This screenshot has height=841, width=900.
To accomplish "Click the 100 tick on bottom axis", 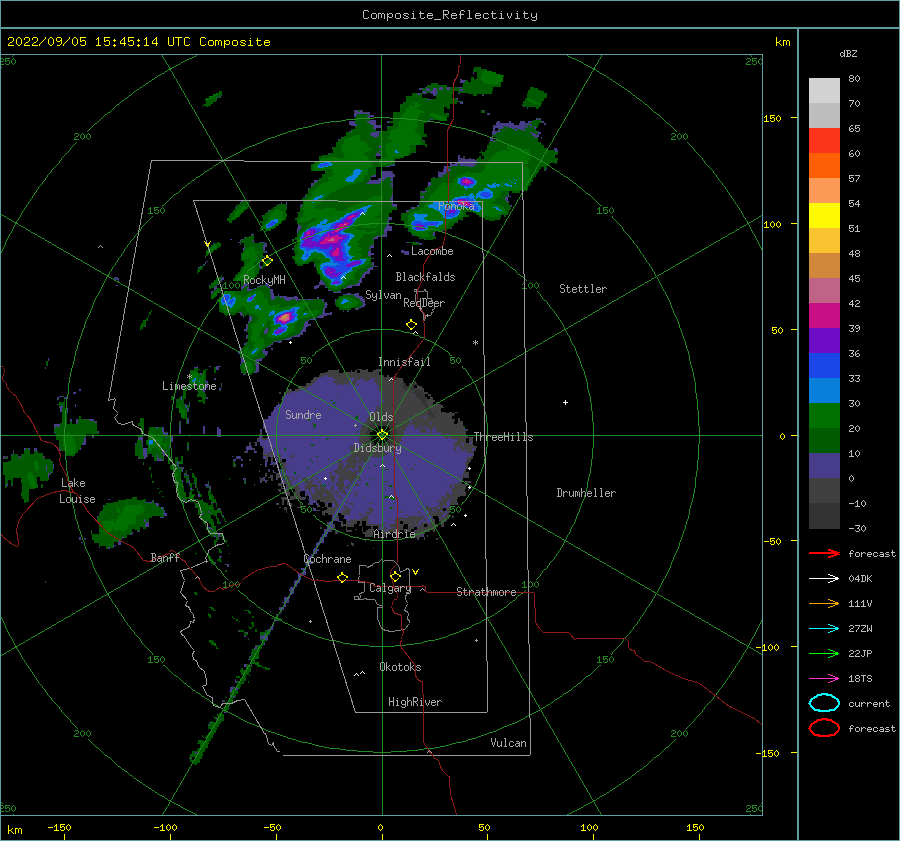I will (589, 827).
